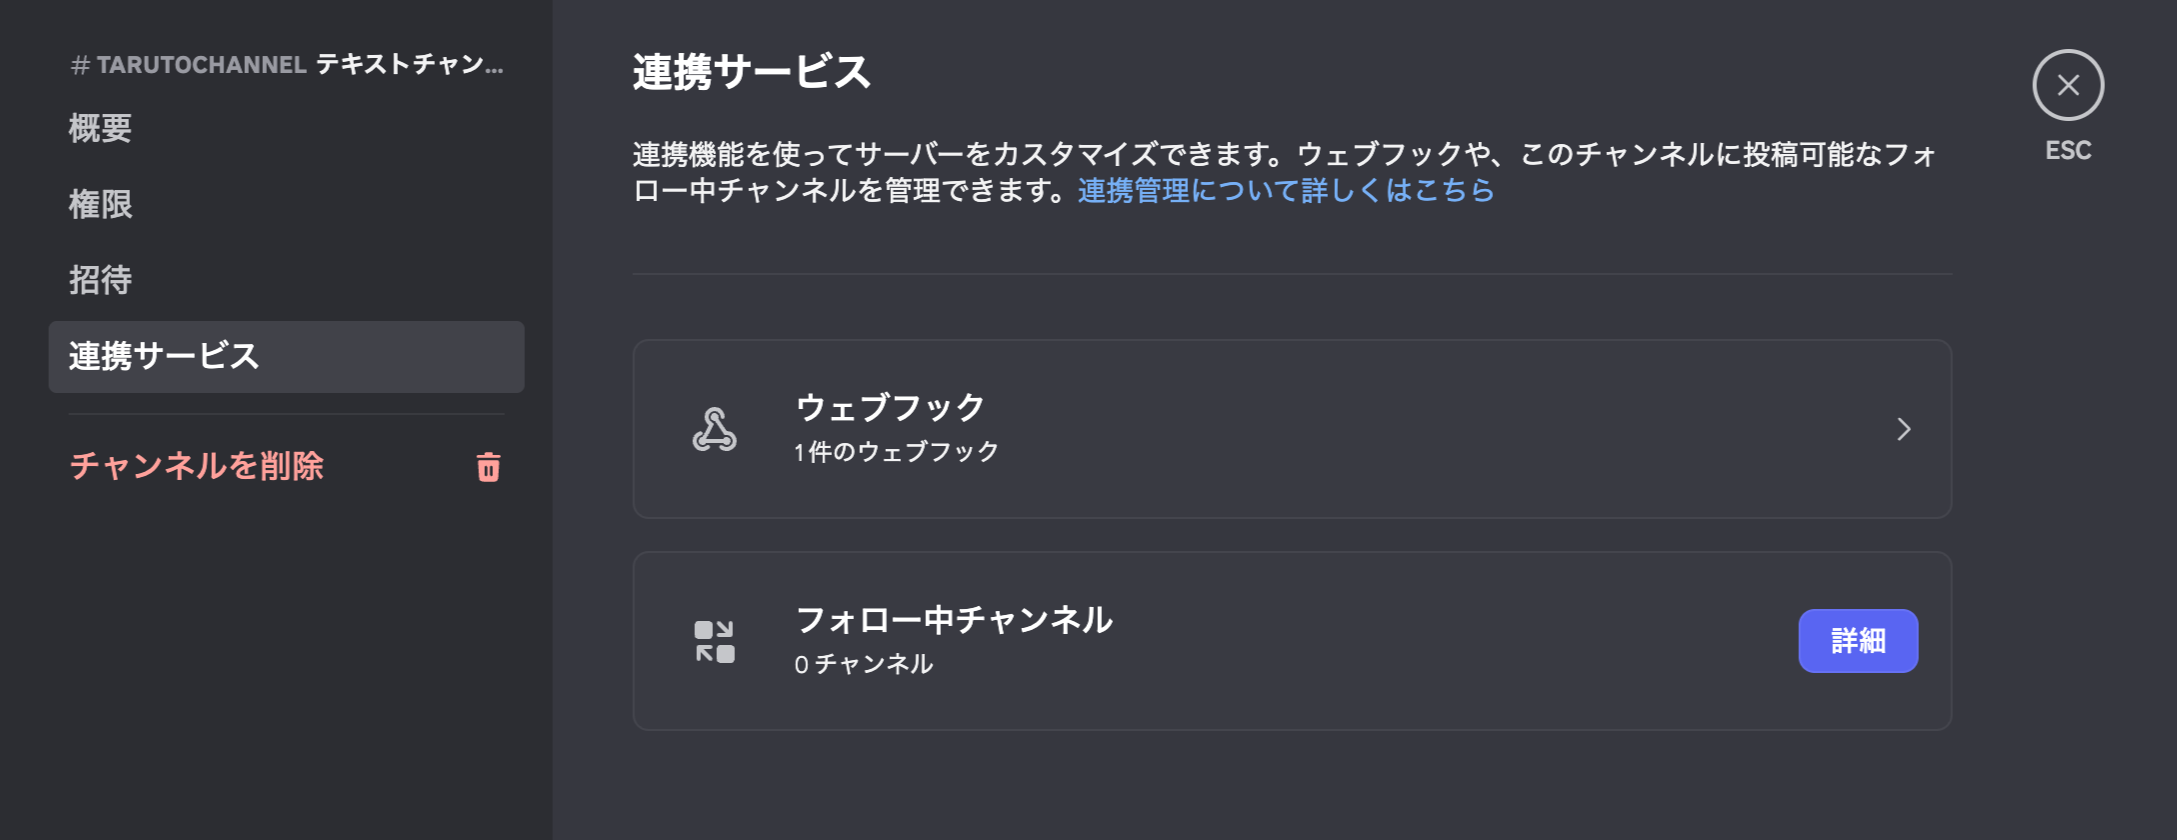Click the hash icon before TARUTOCHANNEL
Viewport: 2177px width, 840px height.
(75, 64)
